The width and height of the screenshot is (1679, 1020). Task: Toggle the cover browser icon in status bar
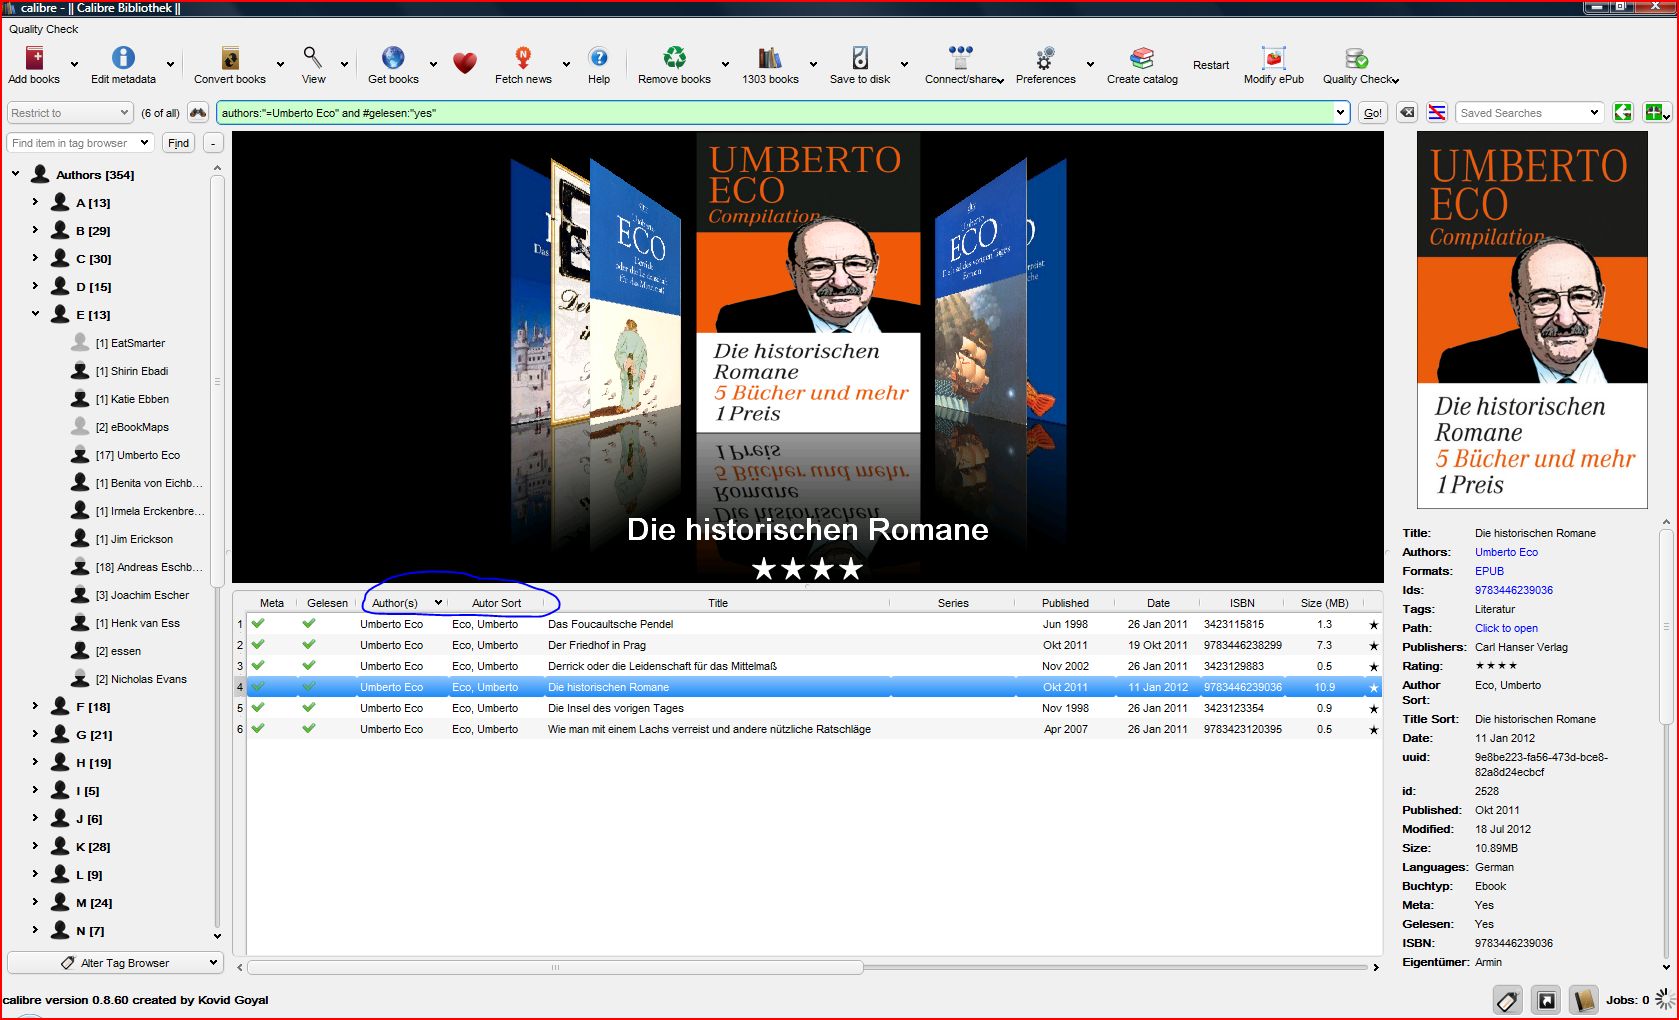tap(1546, 1000)
